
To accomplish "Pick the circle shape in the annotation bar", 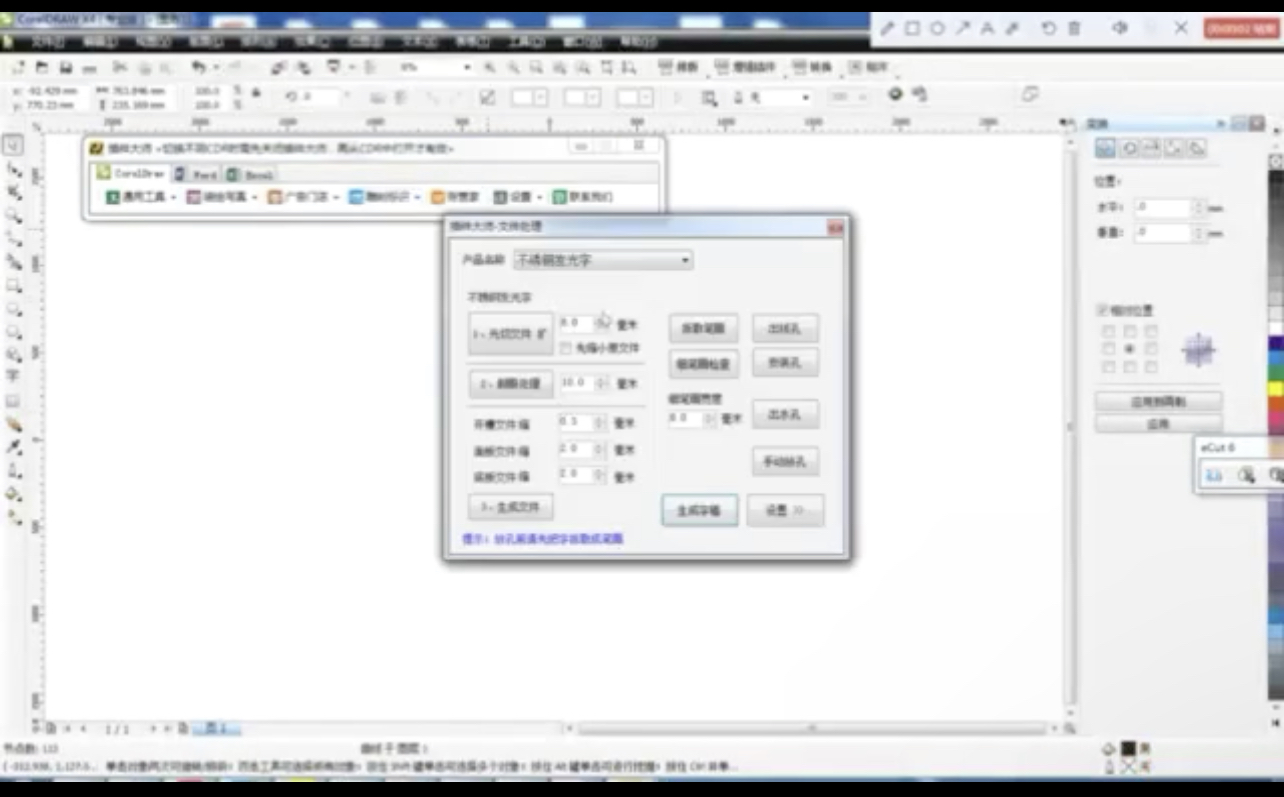I will pos(937,28).
